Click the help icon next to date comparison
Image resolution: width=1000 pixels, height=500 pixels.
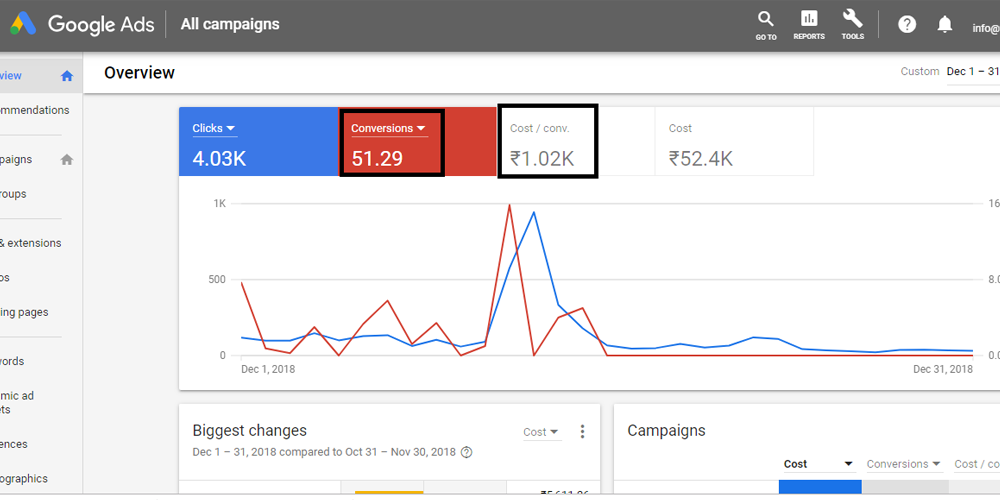click(466, 452)
